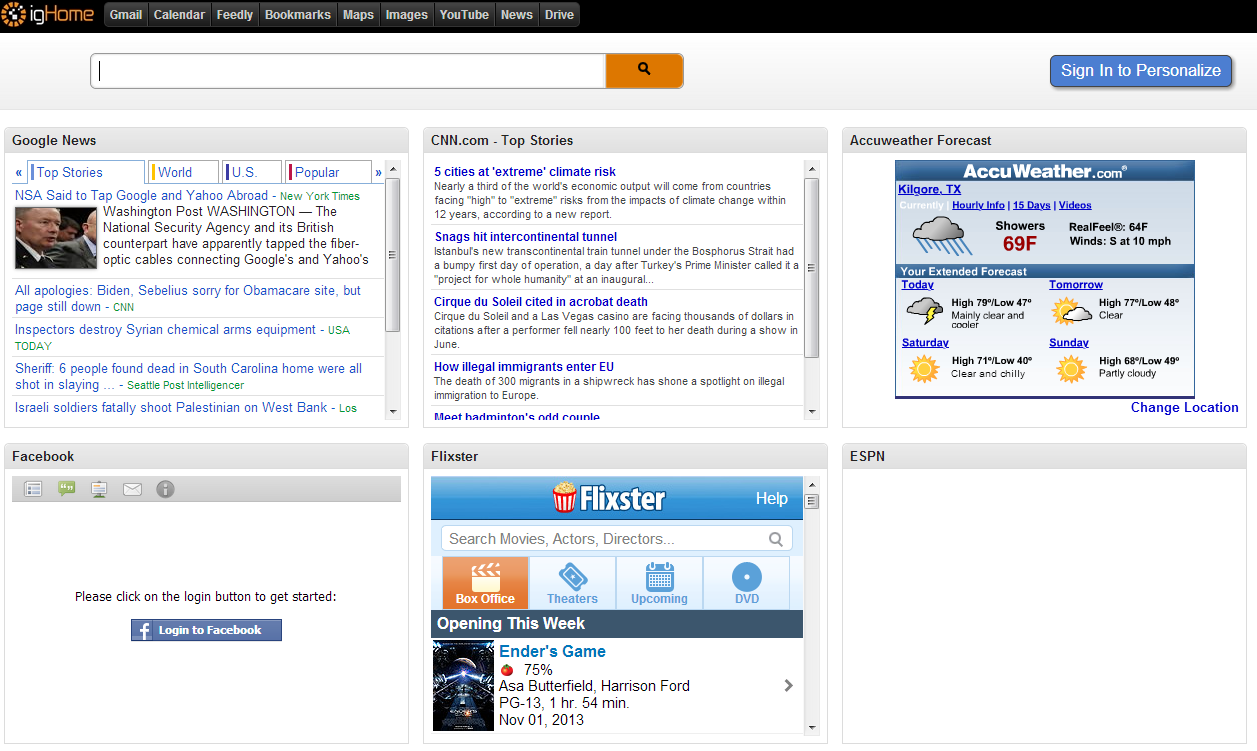The width and height of the screenshot is (1257, 751).
Task: Click Today's thunderstorm weather icon
Action: click(924, 312)
